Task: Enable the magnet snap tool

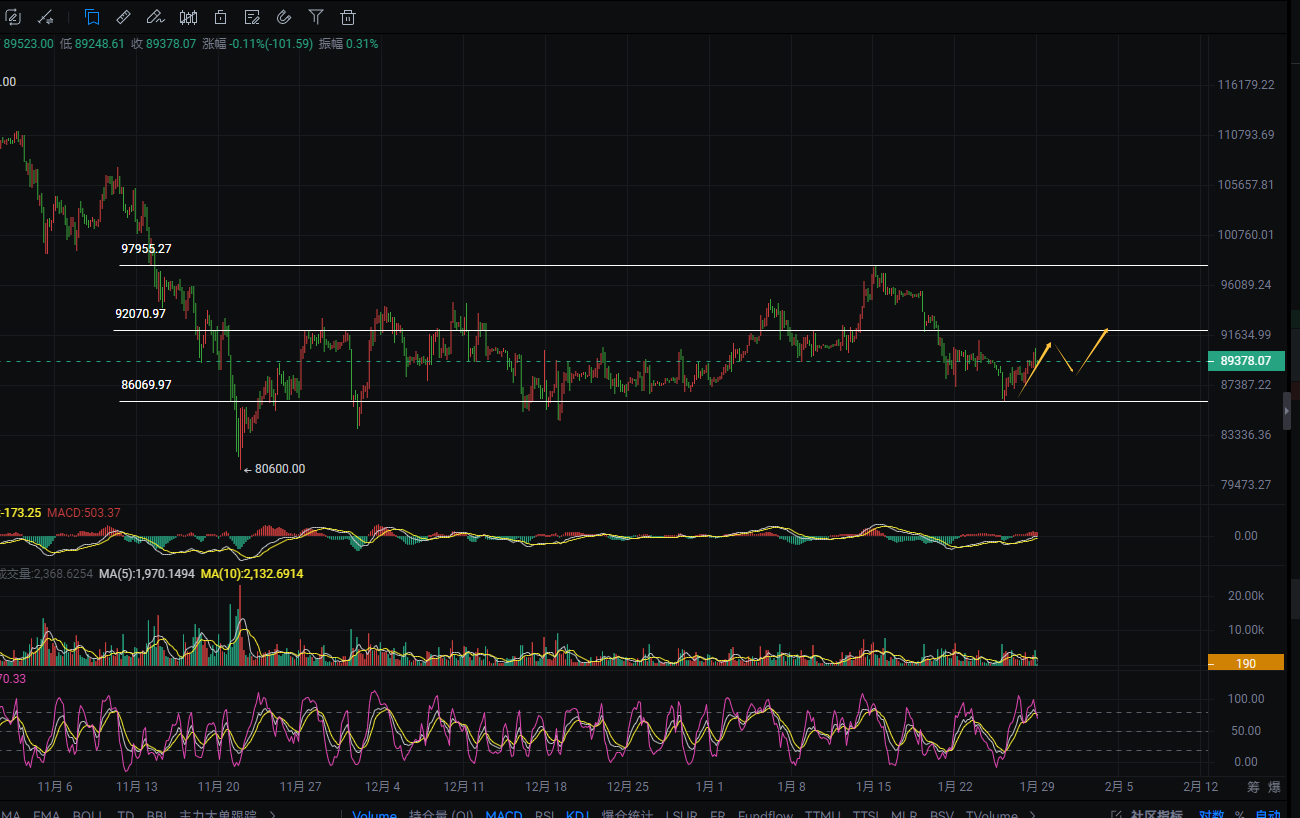Action: tap(284, 17)
